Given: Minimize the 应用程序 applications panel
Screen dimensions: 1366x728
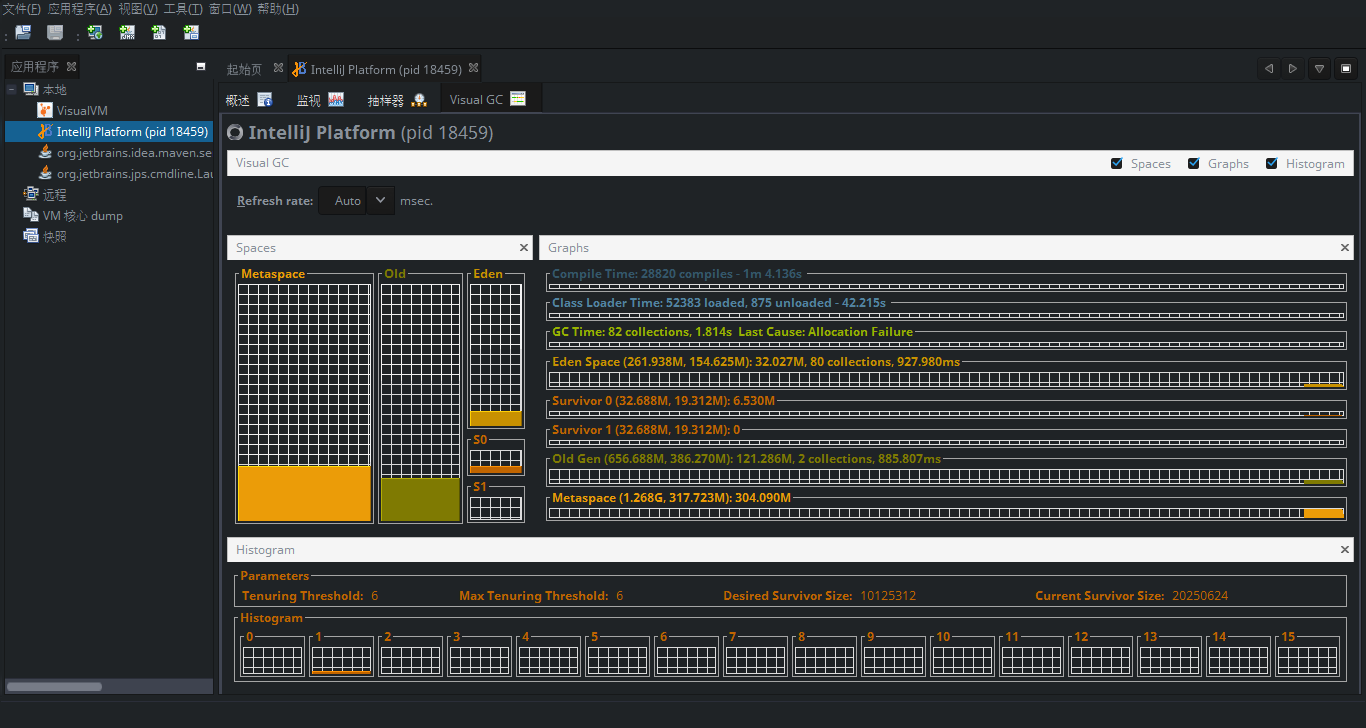Looking at the screenshot, I should 201,67.
